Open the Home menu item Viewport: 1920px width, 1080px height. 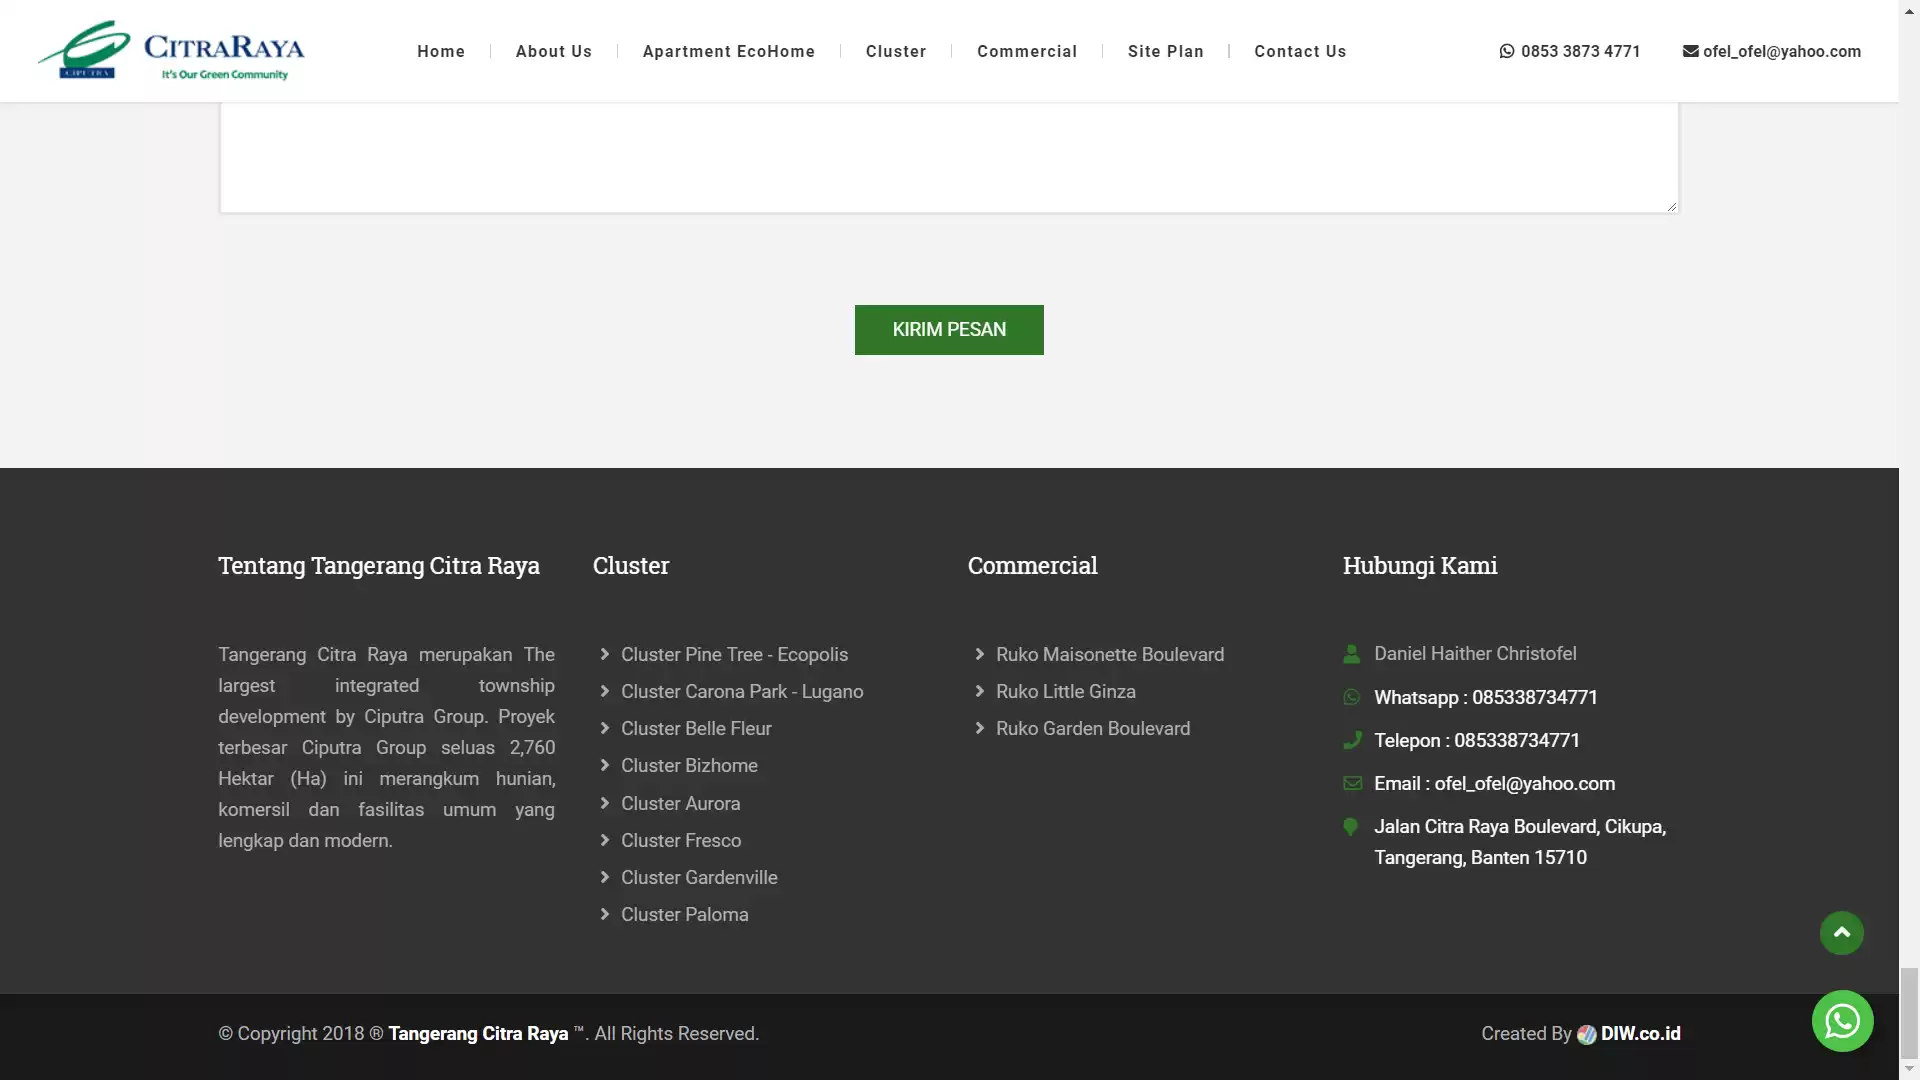441,51
